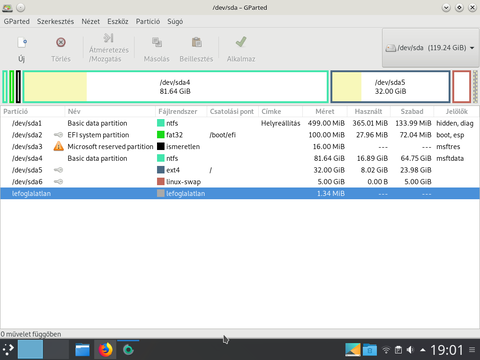
Task: Select /dev/sda4 block in disk map
Action: pos(175,87)
